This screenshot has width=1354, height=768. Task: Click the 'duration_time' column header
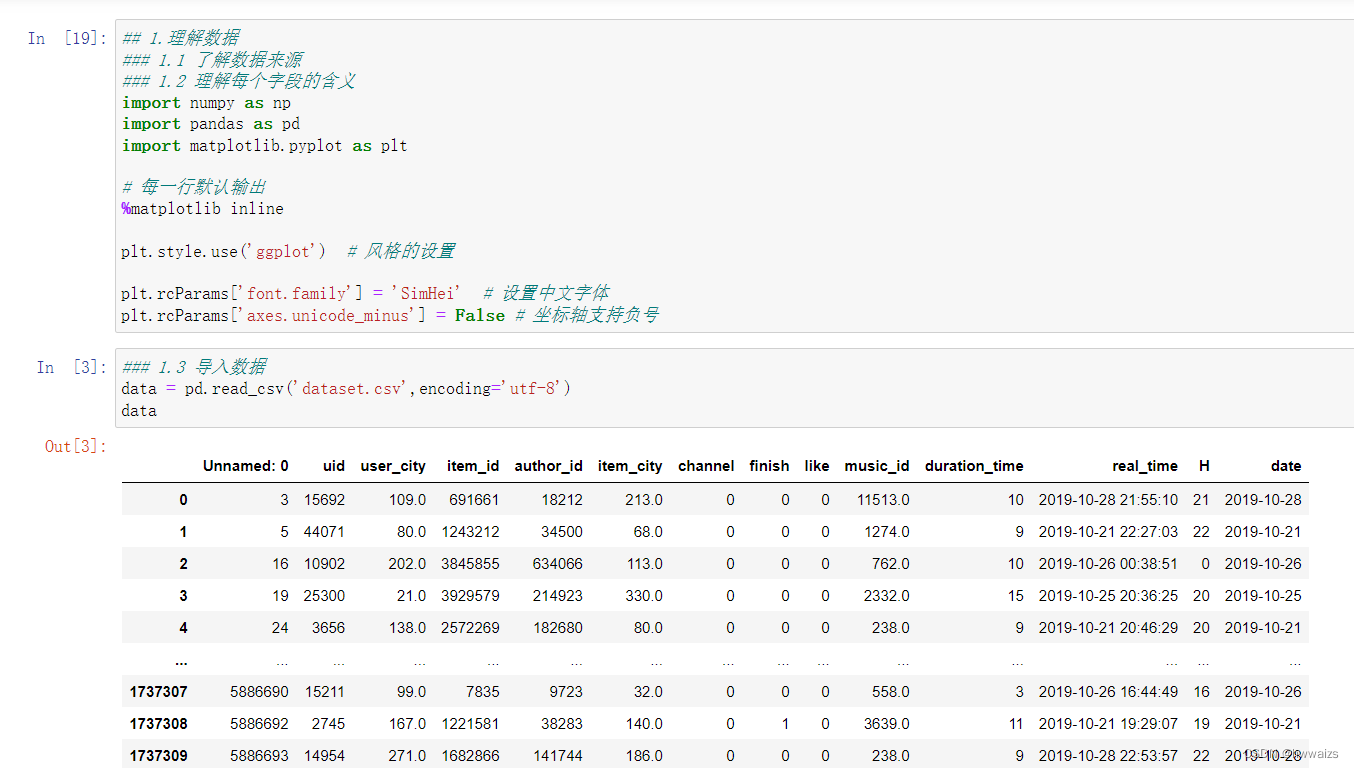coord(974,466)
